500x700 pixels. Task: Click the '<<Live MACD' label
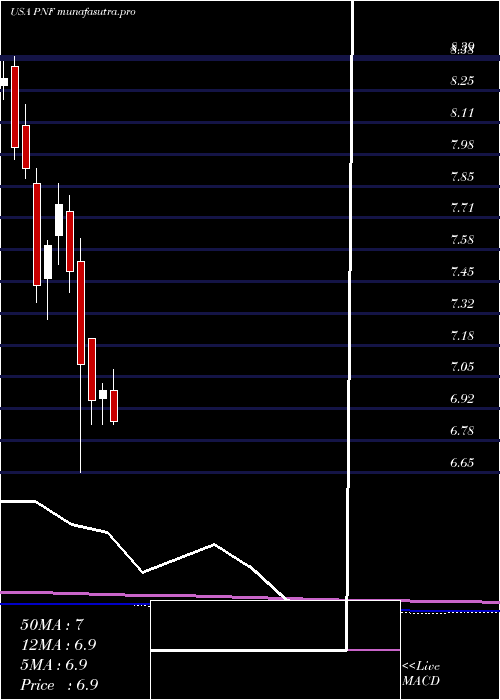(x=421, y=674)
